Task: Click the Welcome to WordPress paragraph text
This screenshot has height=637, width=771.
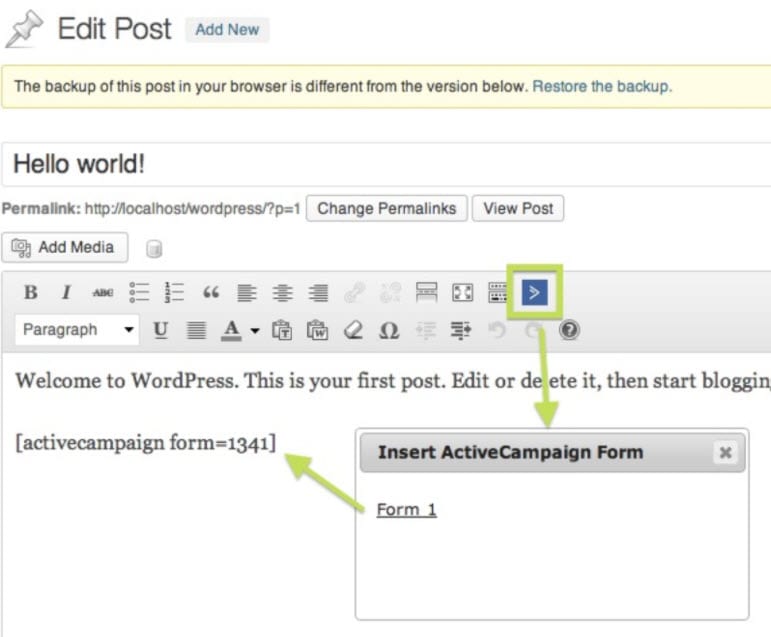Action: coord(392,381)
